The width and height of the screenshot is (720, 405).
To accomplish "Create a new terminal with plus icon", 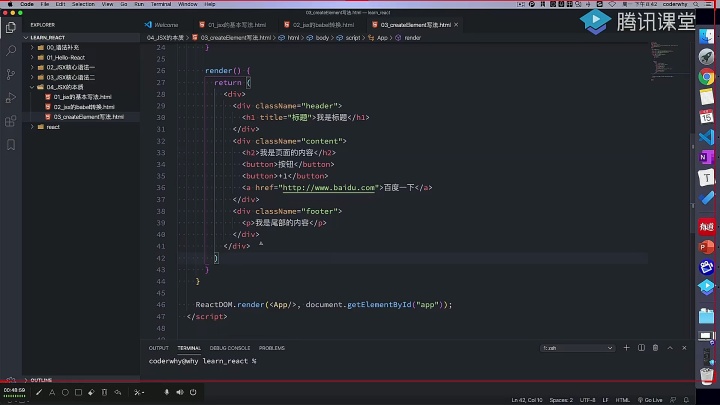I will coord(626,348).
